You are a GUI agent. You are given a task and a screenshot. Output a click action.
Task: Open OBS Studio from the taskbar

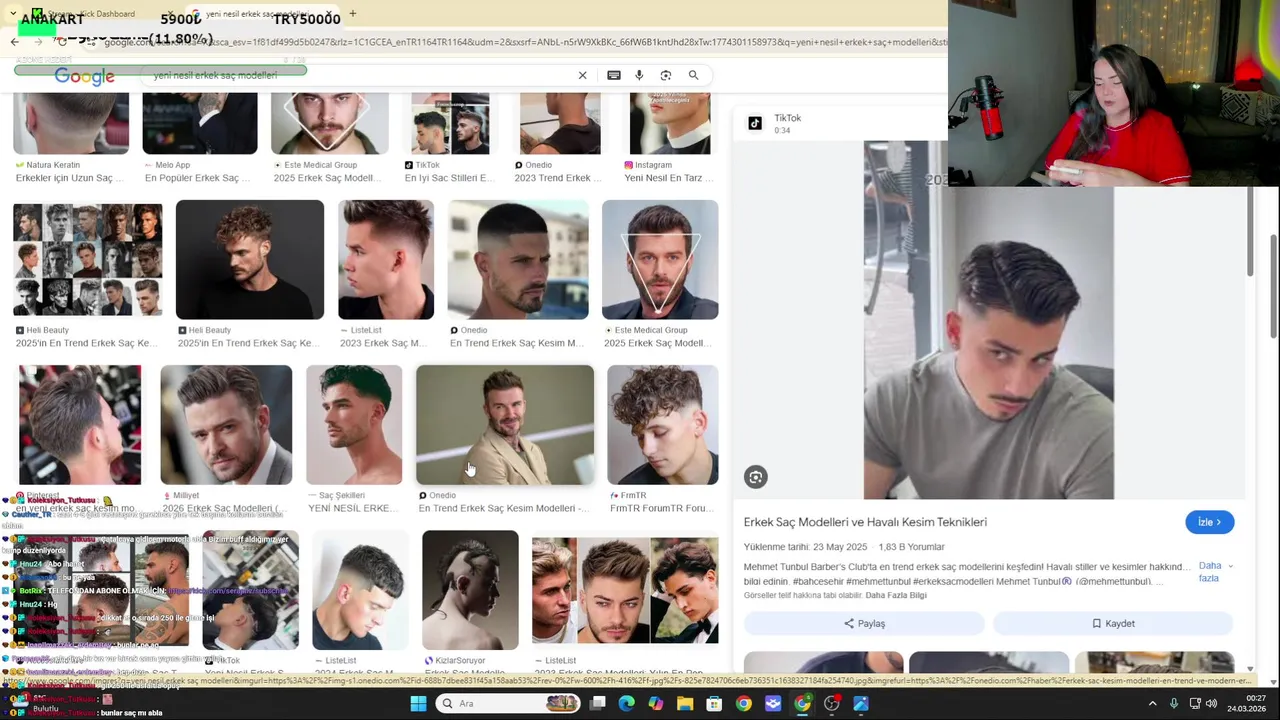831,703
